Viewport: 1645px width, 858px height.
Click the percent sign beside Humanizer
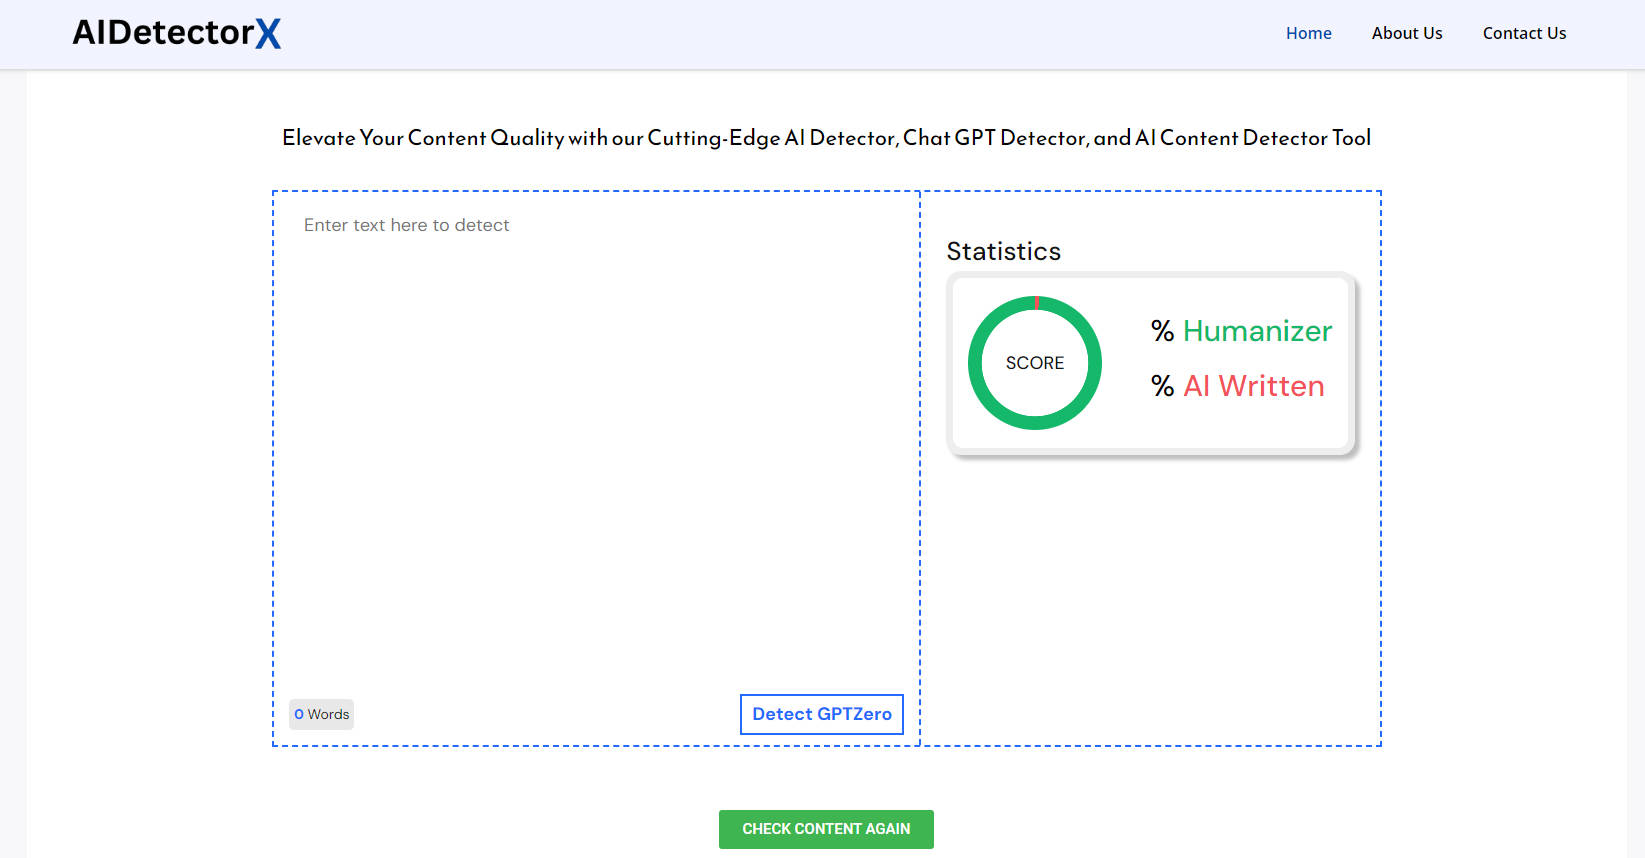pyautogui.click(x=1162, y=331)
